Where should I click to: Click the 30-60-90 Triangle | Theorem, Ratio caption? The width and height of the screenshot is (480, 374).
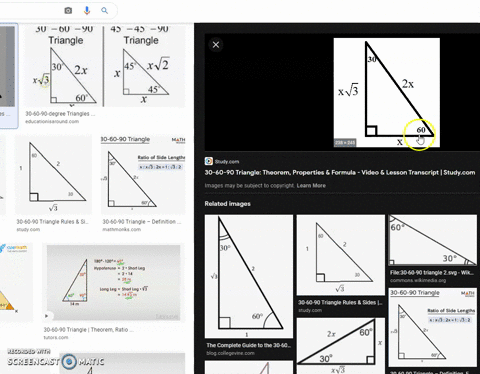(x=89, y=330)
